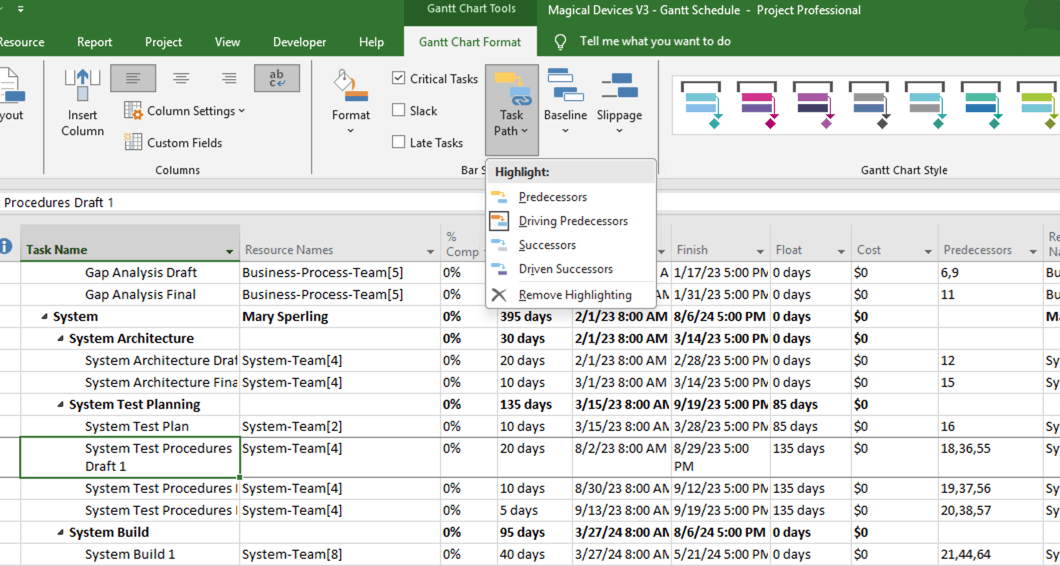This screenshot has width=1060, height=566.
Task: Click the 395 days duration cell
Action: tap(535, 316)
